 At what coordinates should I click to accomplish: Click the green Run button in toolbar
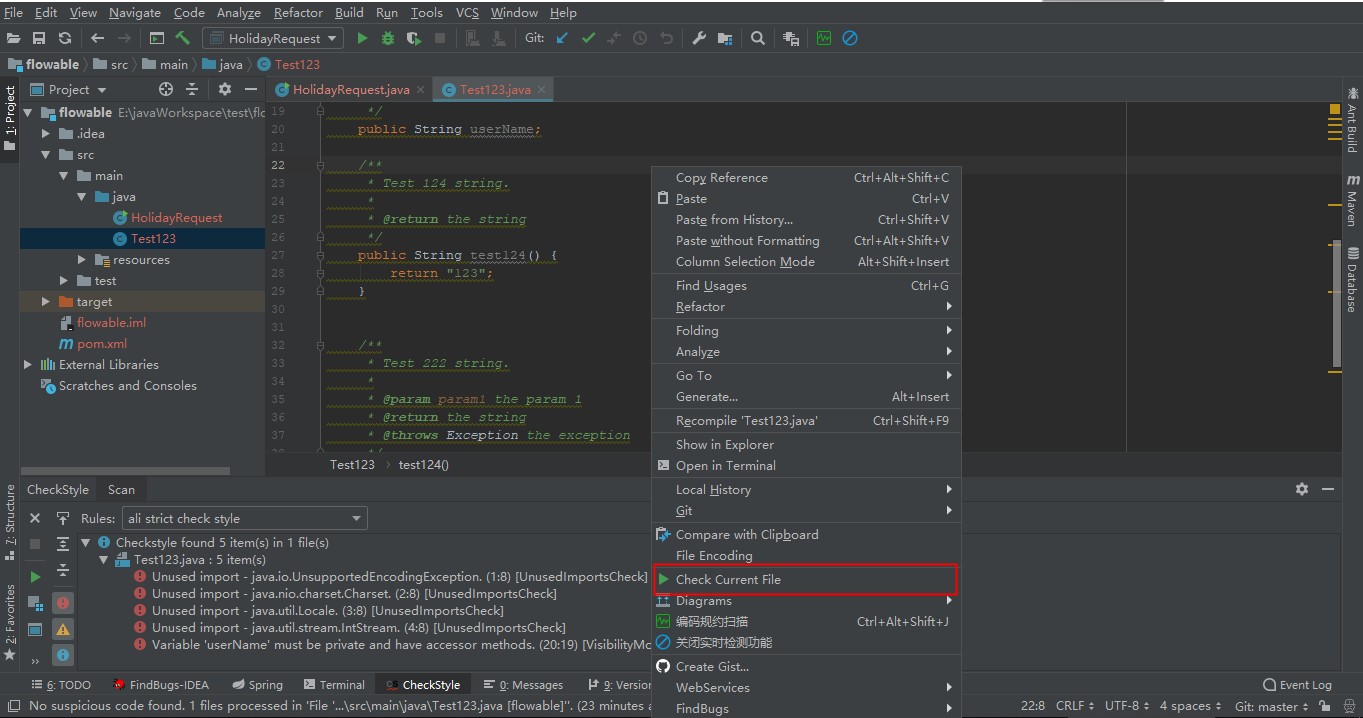pos(362,38)
